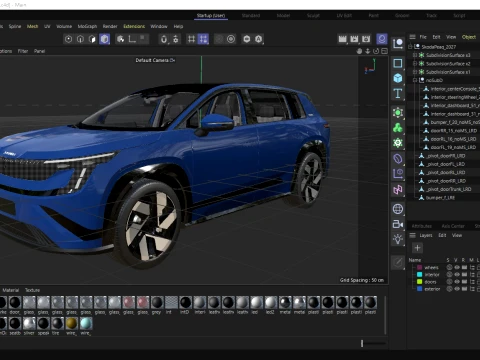Viewport: 480px width, 360px height.
Task: Click the Workplane grid icon
Action: 191,39
